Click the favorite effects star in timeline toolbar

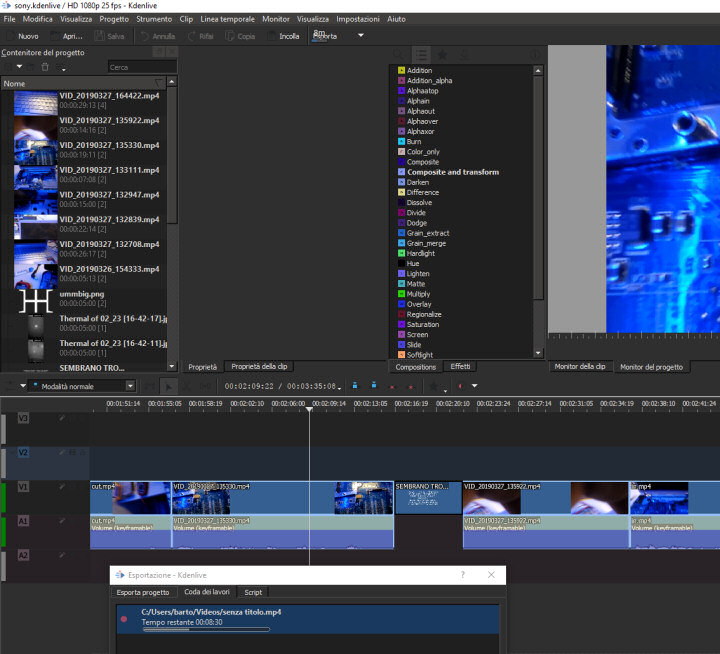pos(433,386)
